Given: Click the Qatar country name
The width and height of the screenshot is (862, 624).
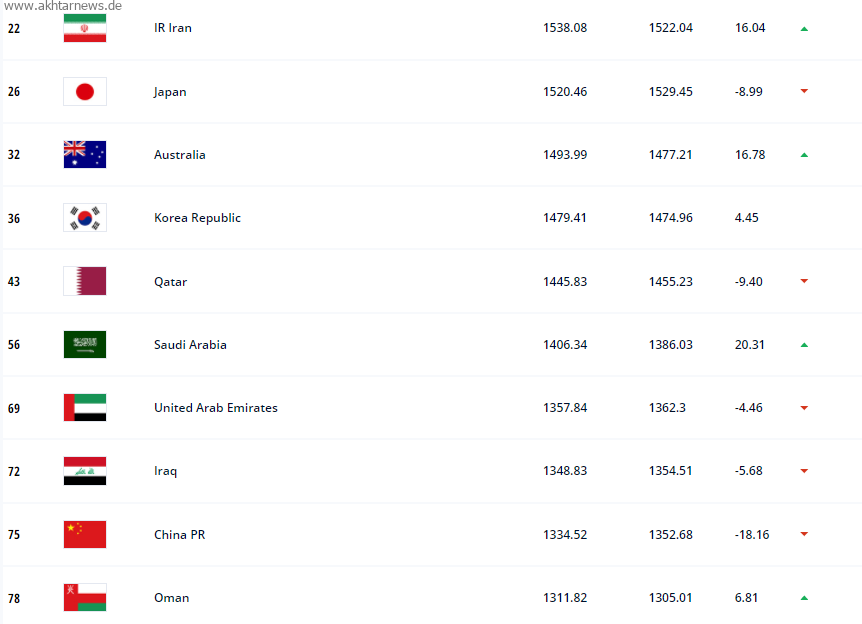Looking at the screenshot, I should click(x=170, y=282).
